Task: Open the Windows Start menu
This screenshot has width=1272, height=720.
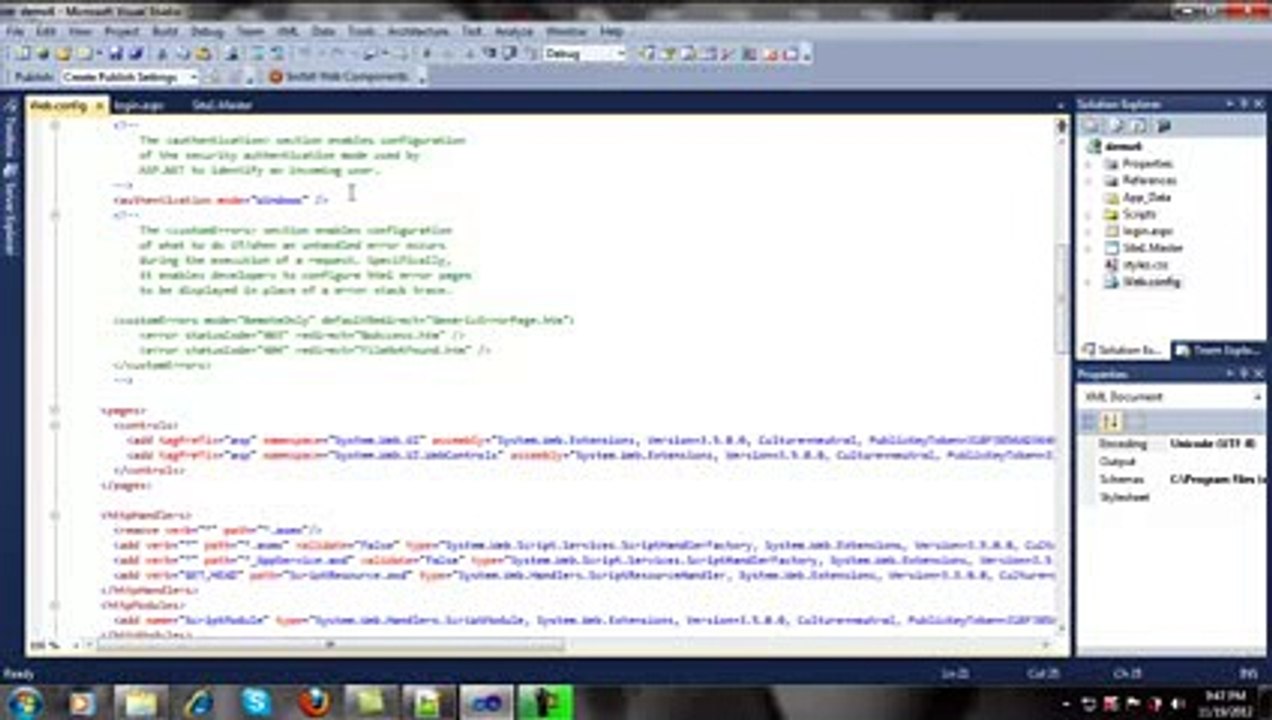Action: (24, 701)
